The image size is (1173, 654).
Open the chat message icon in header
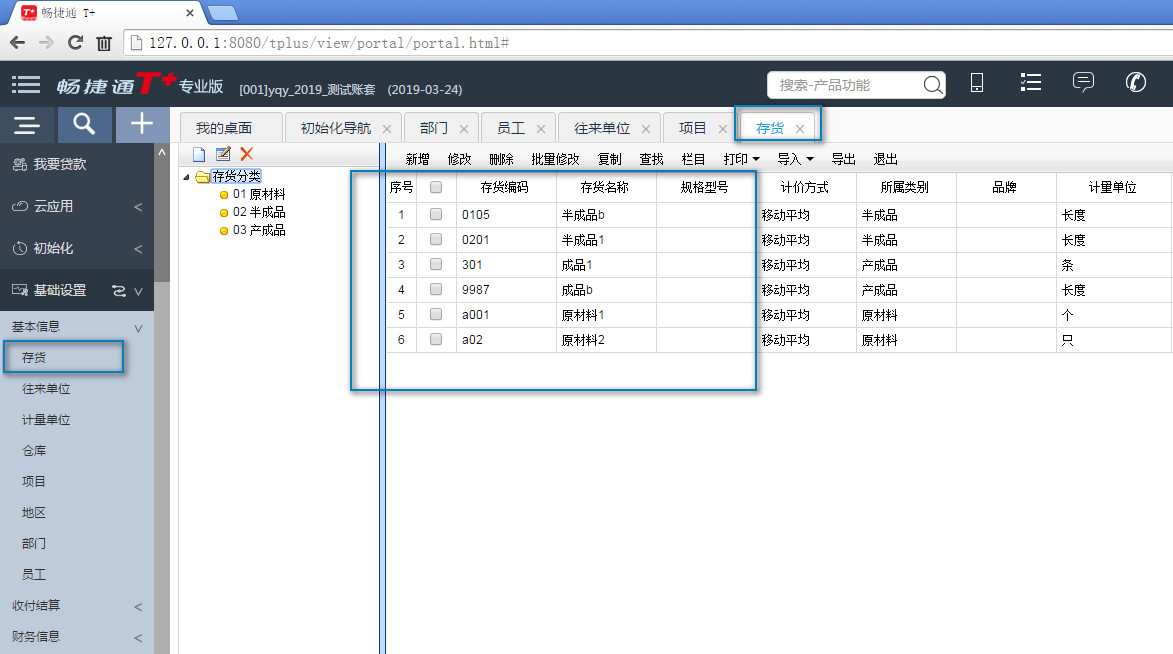pyautogui.click(x=1083, y=83)
